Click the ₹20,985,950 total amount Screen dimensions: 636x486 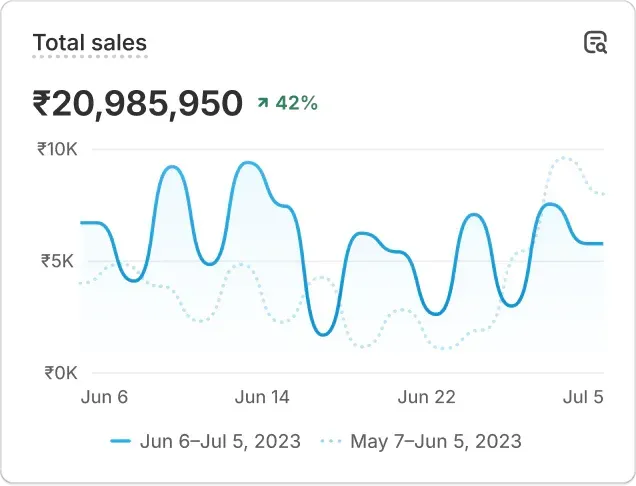137,102
